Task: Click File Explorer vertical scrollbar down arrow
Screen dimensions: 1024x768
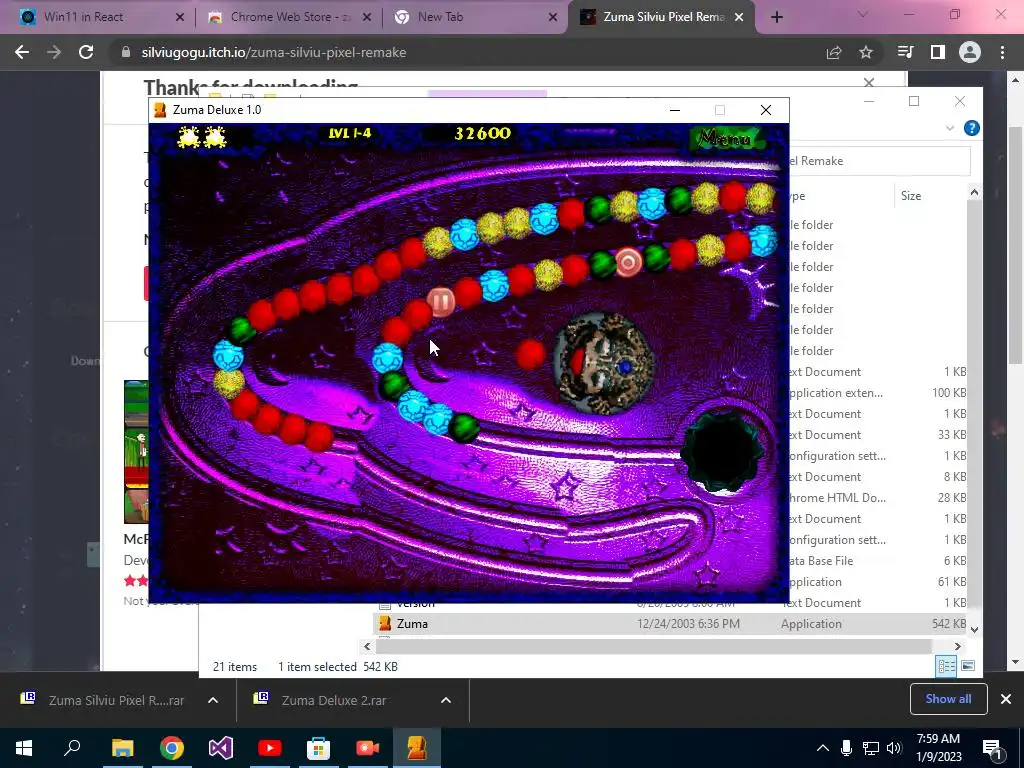Action: tap(974, 630)
